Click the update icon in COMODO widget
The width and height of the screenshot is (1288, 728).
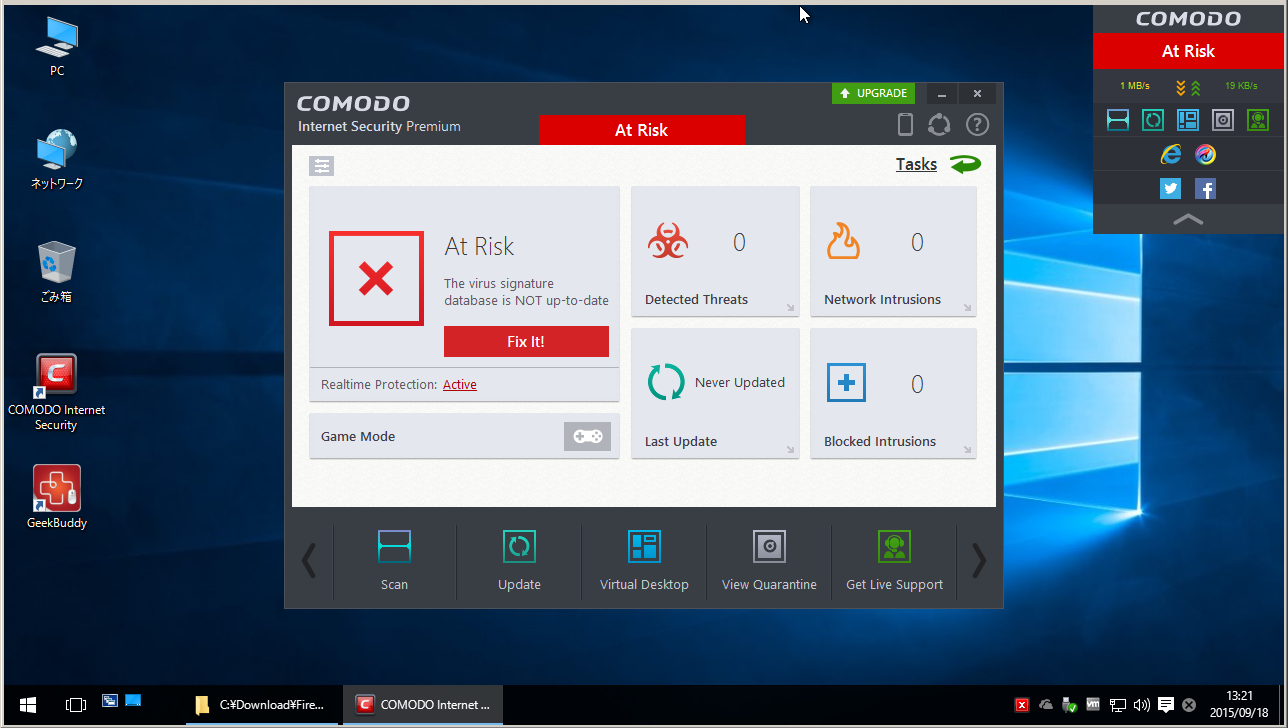[x=1153, y=120]
